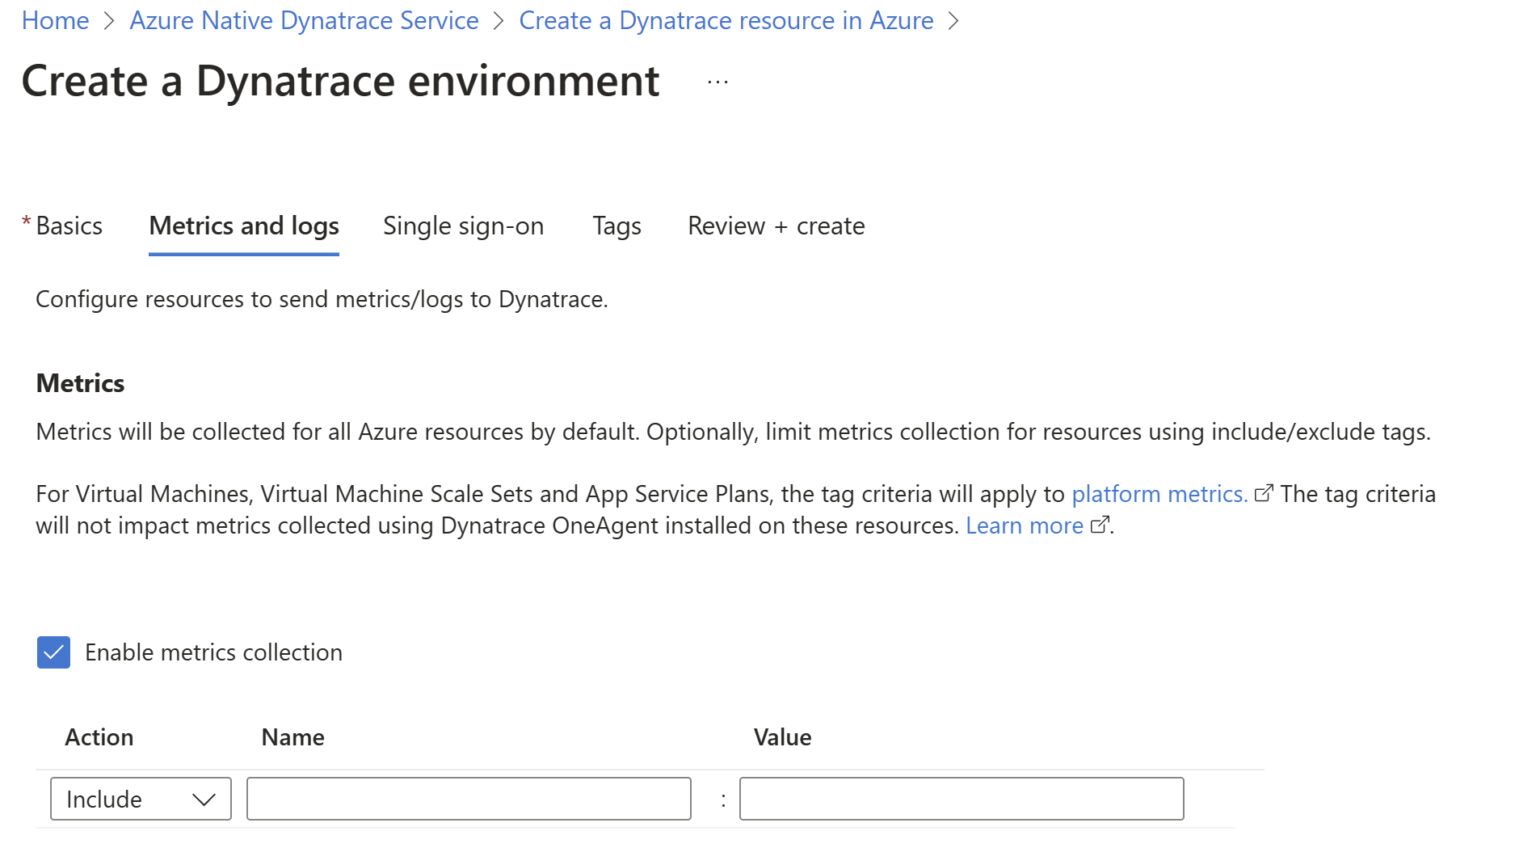Viewport: 1536px width, 865px height.
Task: Uncheck Enable metrics collection checkbox
Action: (x=54, y=653)
